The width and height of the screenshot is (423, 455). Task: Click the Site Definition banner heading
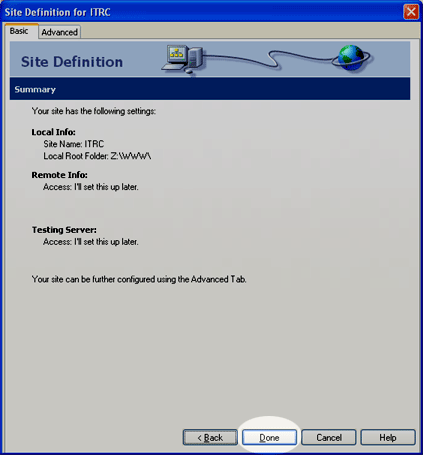coord(72,62)
